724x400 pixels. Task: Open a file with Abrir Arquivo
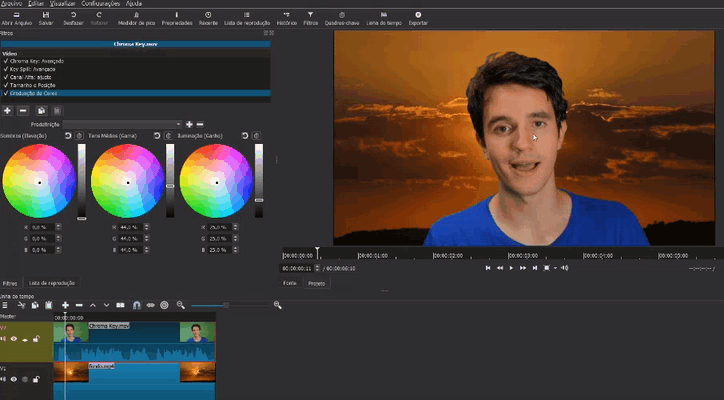17,18
